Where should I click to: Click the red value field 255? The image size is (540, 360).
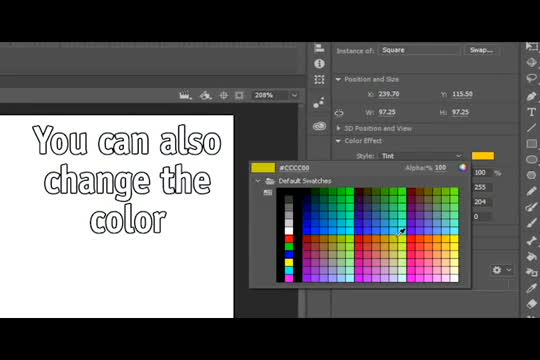[481, 187]
